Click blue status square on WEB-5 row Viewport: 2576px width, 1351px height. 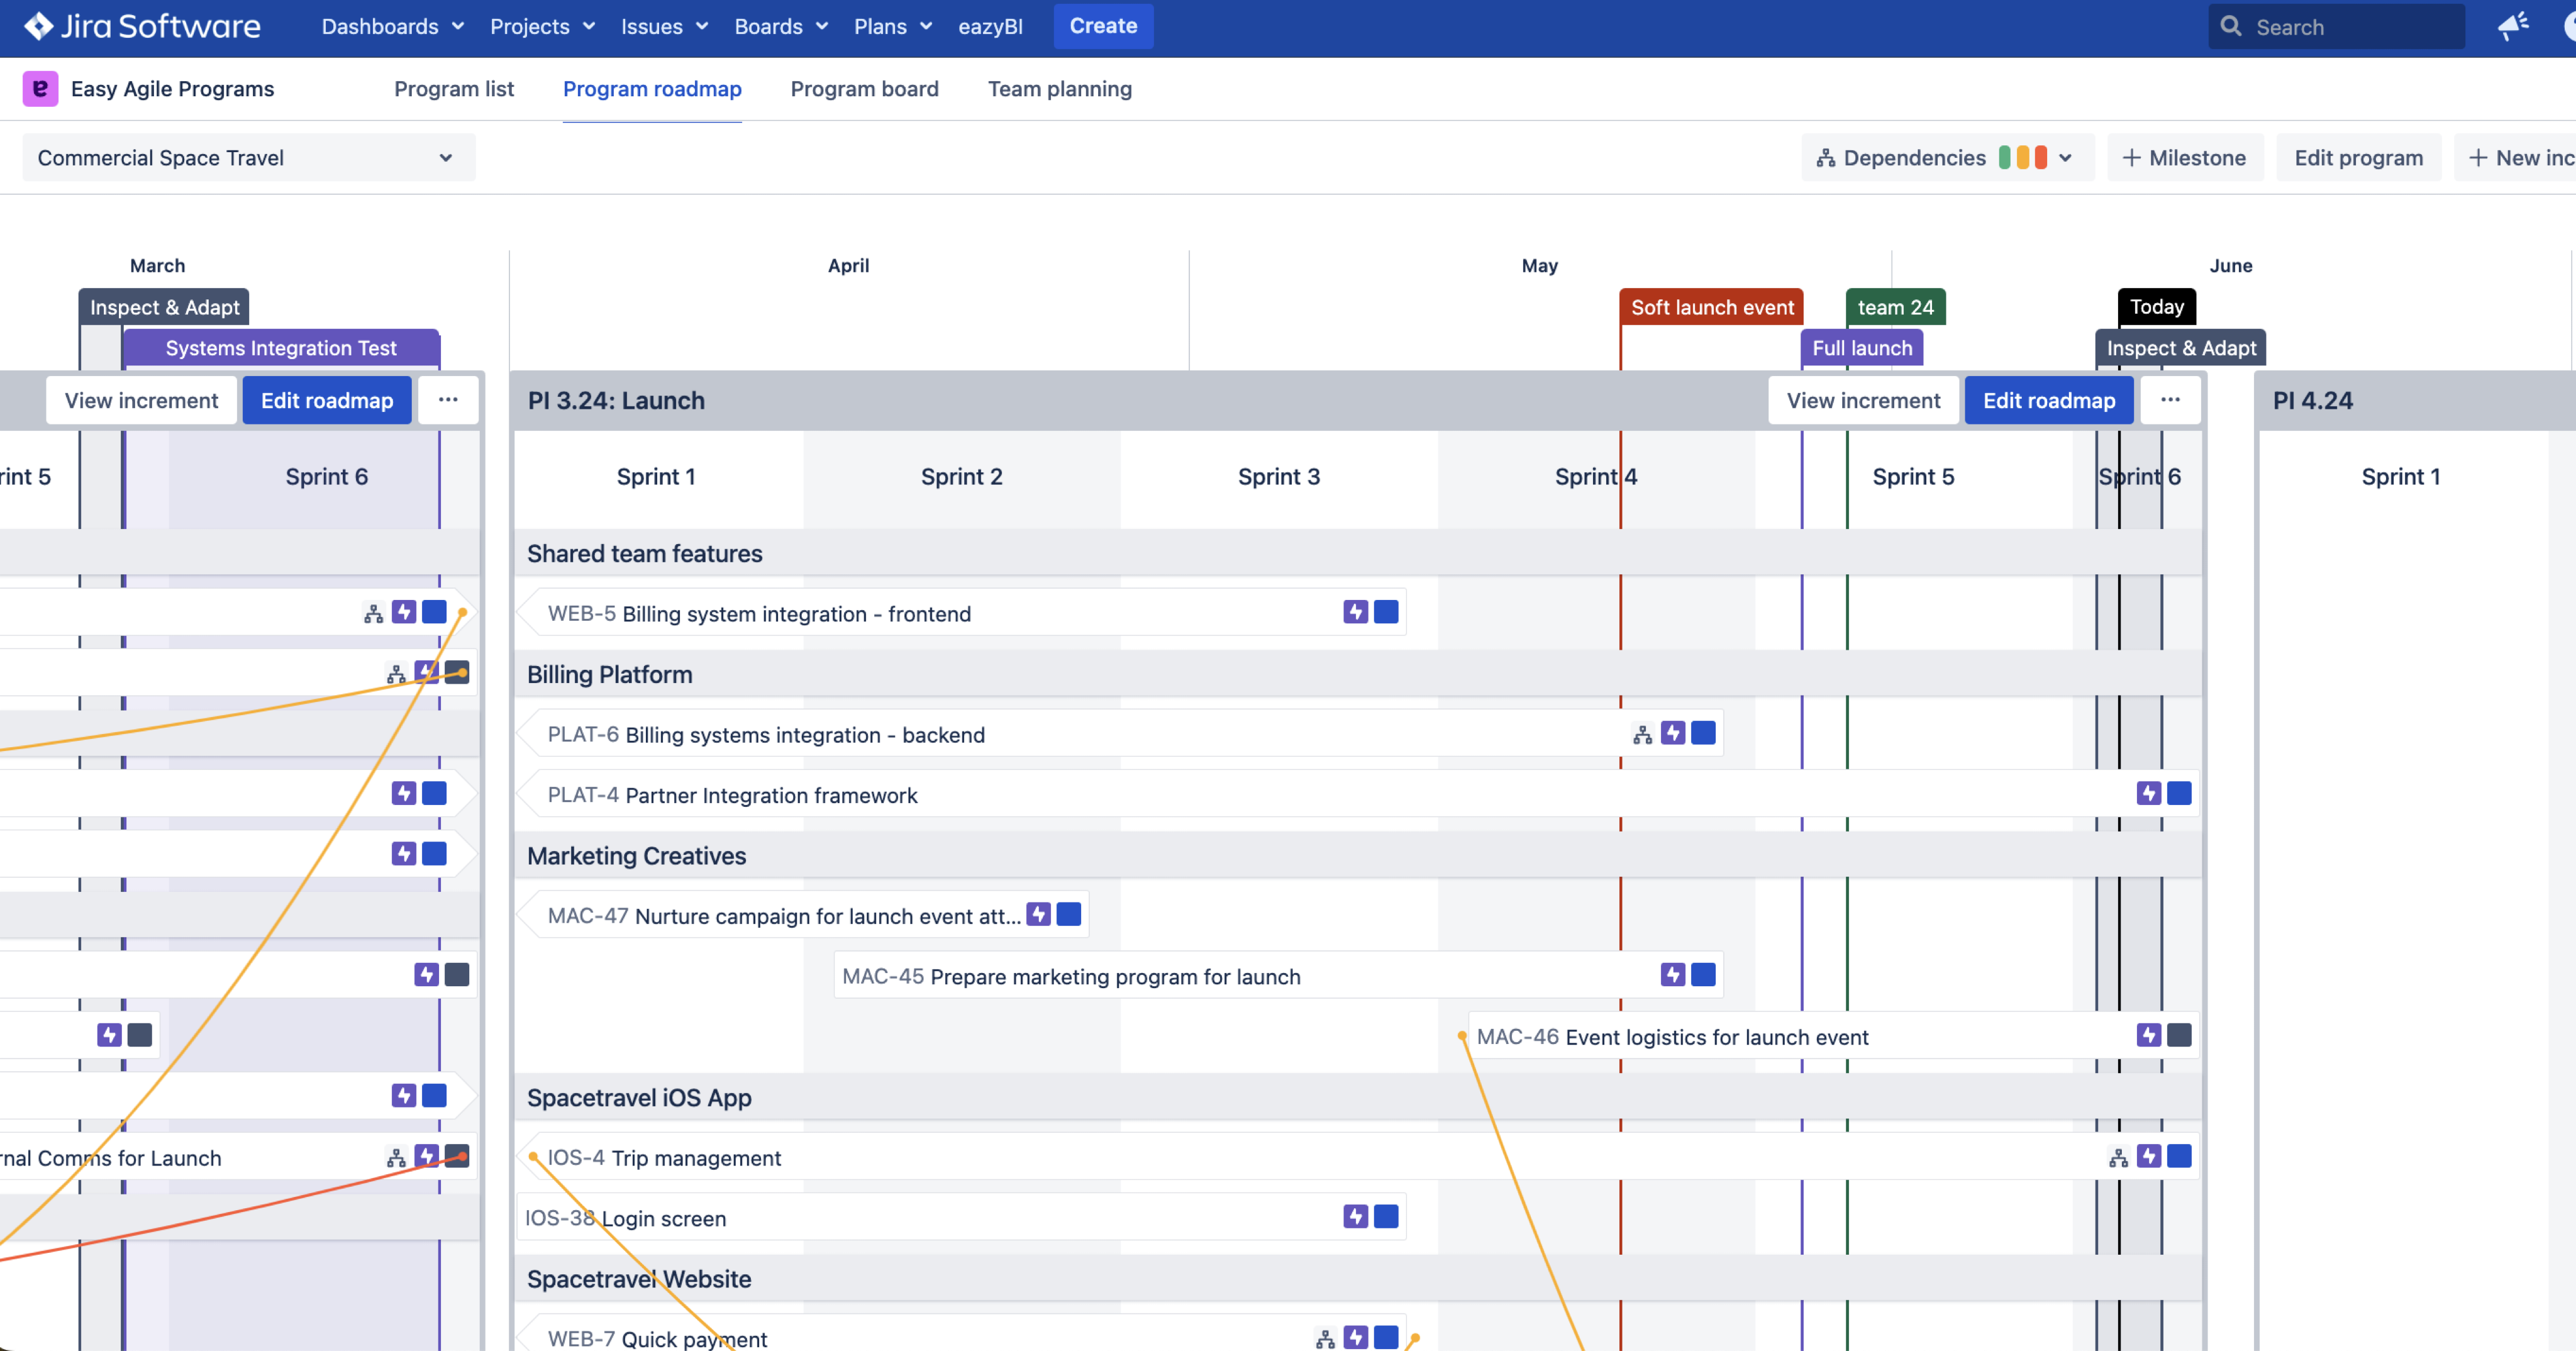[x=1386, y=612]
